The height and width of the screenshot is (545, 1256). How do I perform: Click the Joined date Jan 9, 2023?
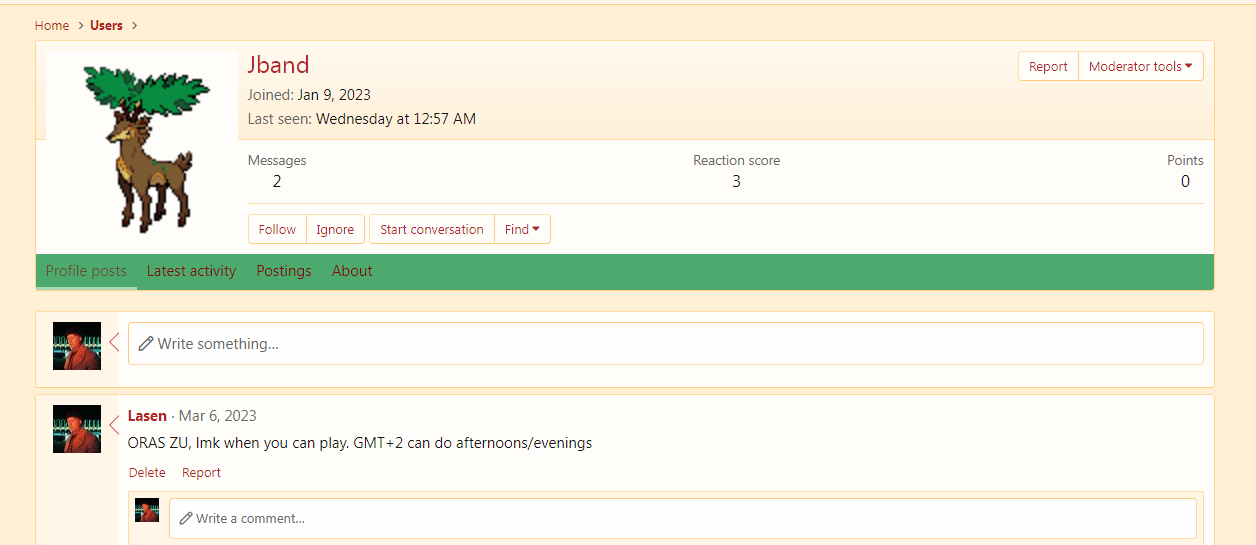point(334,95)
